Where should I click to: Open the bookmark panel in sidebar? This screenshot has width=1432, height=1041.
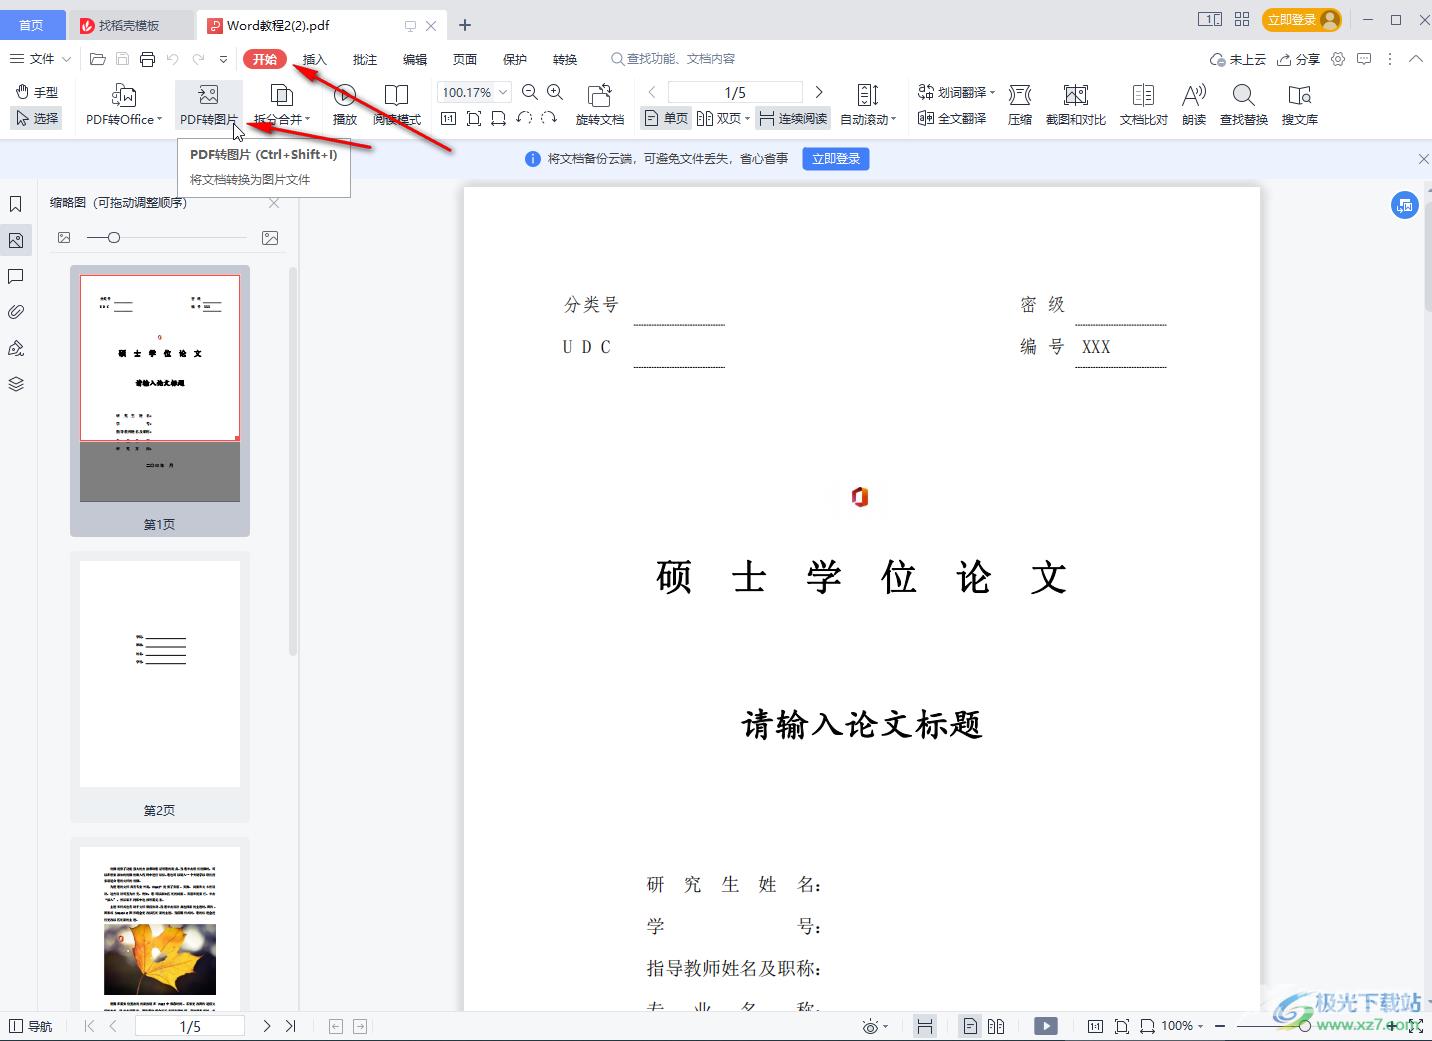[16, 205]
